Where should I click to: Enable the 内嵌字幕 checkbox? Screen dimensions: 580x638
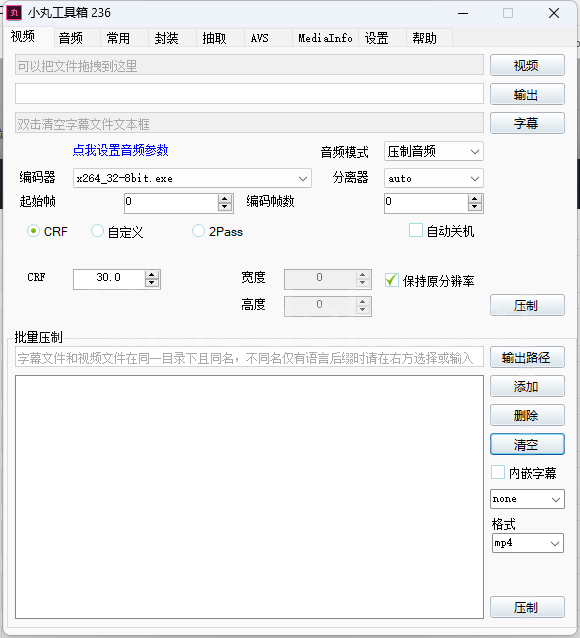click(x=498, y=472)
